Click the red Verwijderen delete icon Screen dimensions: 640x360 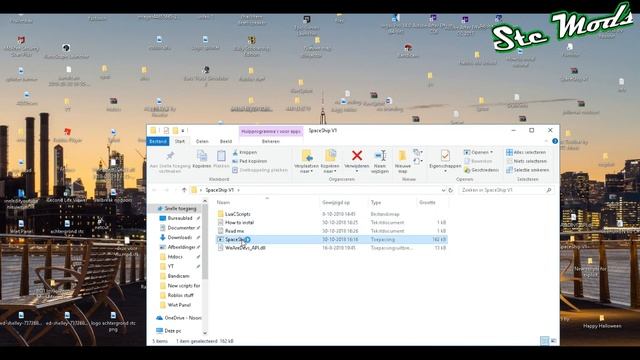pos(357,156)
